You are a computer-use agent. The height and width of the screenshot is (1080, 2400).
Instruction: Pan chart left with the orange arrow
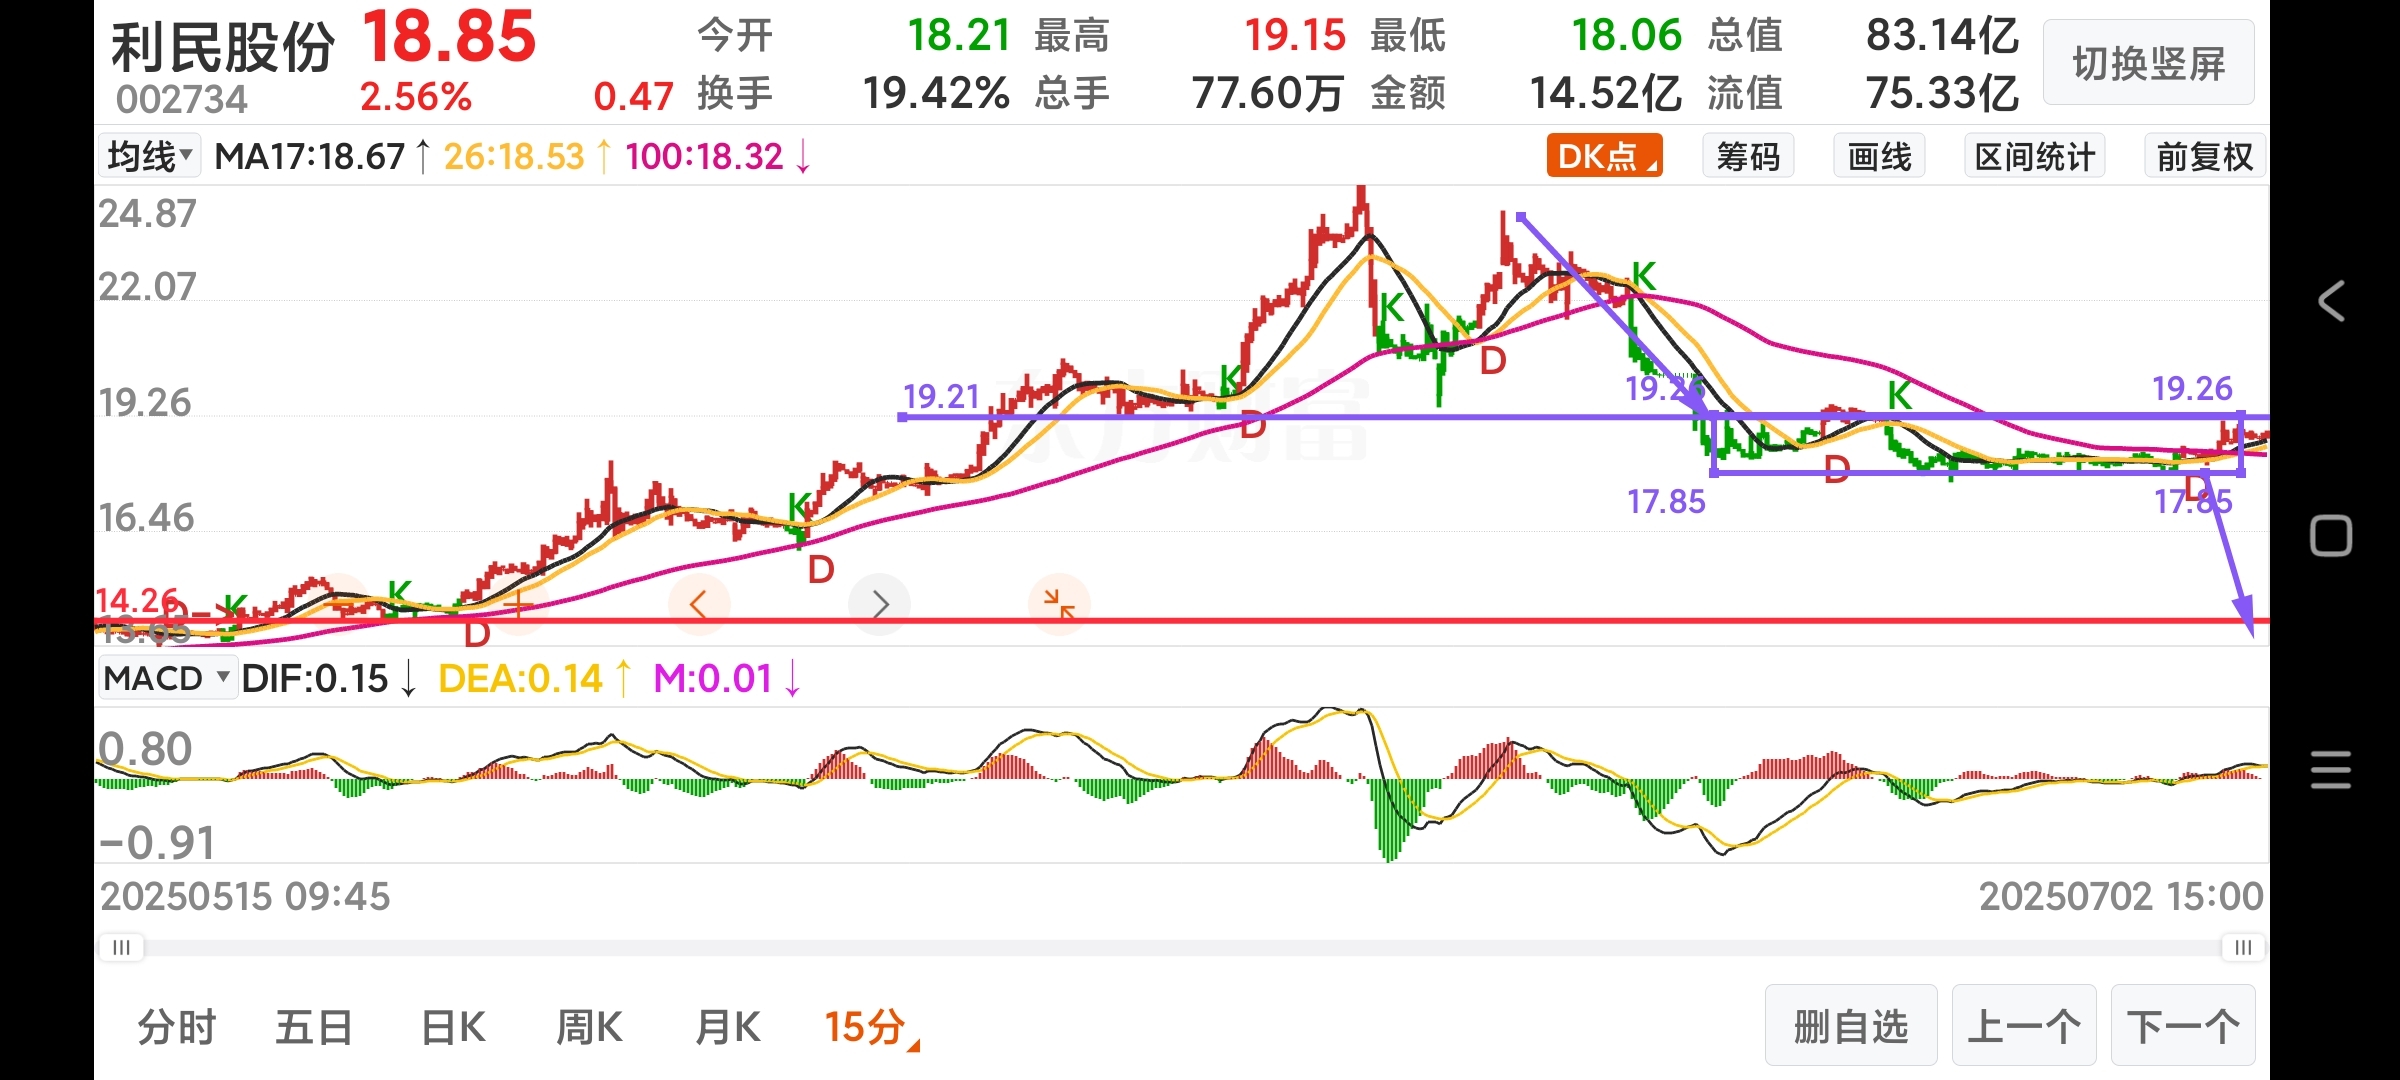pos(699,604)
